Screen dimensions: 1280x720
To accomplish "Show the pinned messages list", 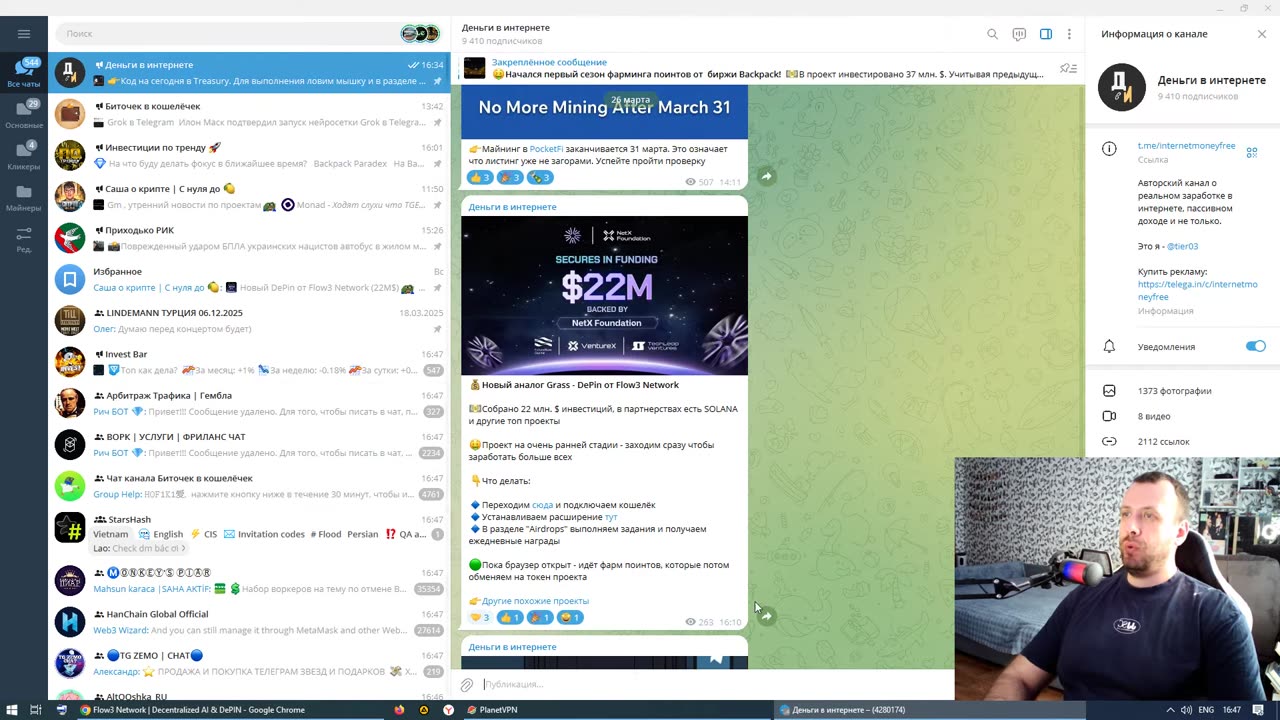I will pyautogui.click(x=1068, y=69).
